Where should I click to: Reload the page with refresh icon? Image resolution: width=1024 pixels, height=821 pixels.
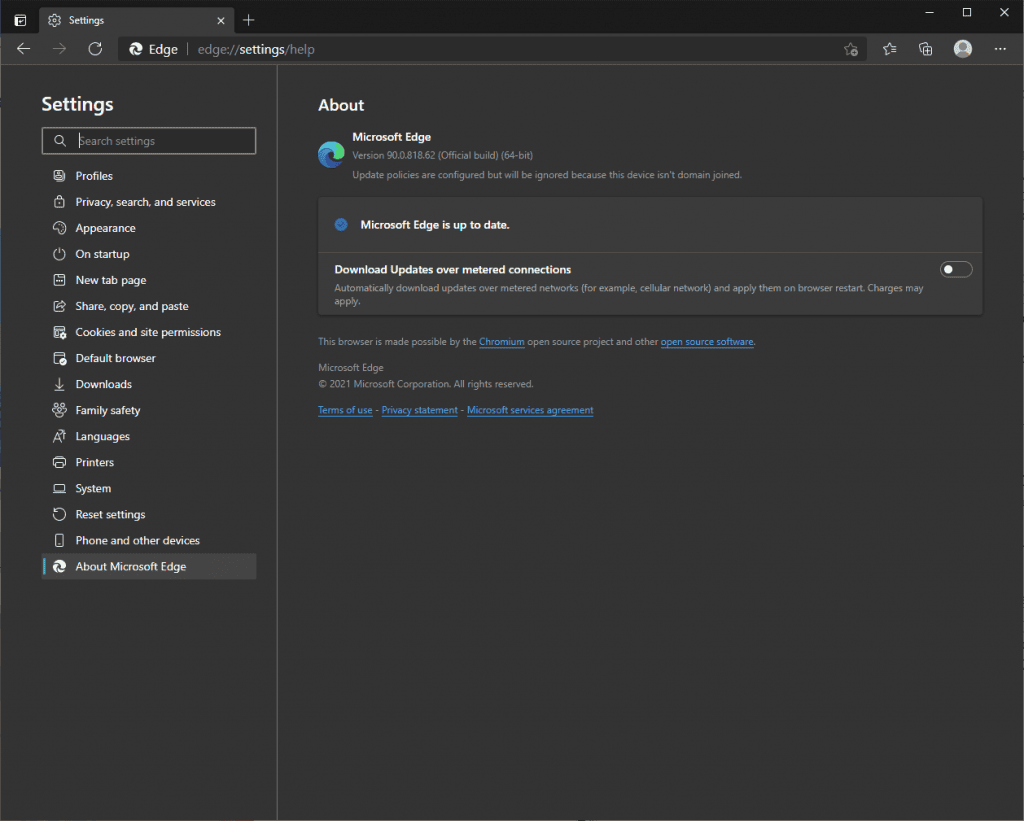(95, 49)
